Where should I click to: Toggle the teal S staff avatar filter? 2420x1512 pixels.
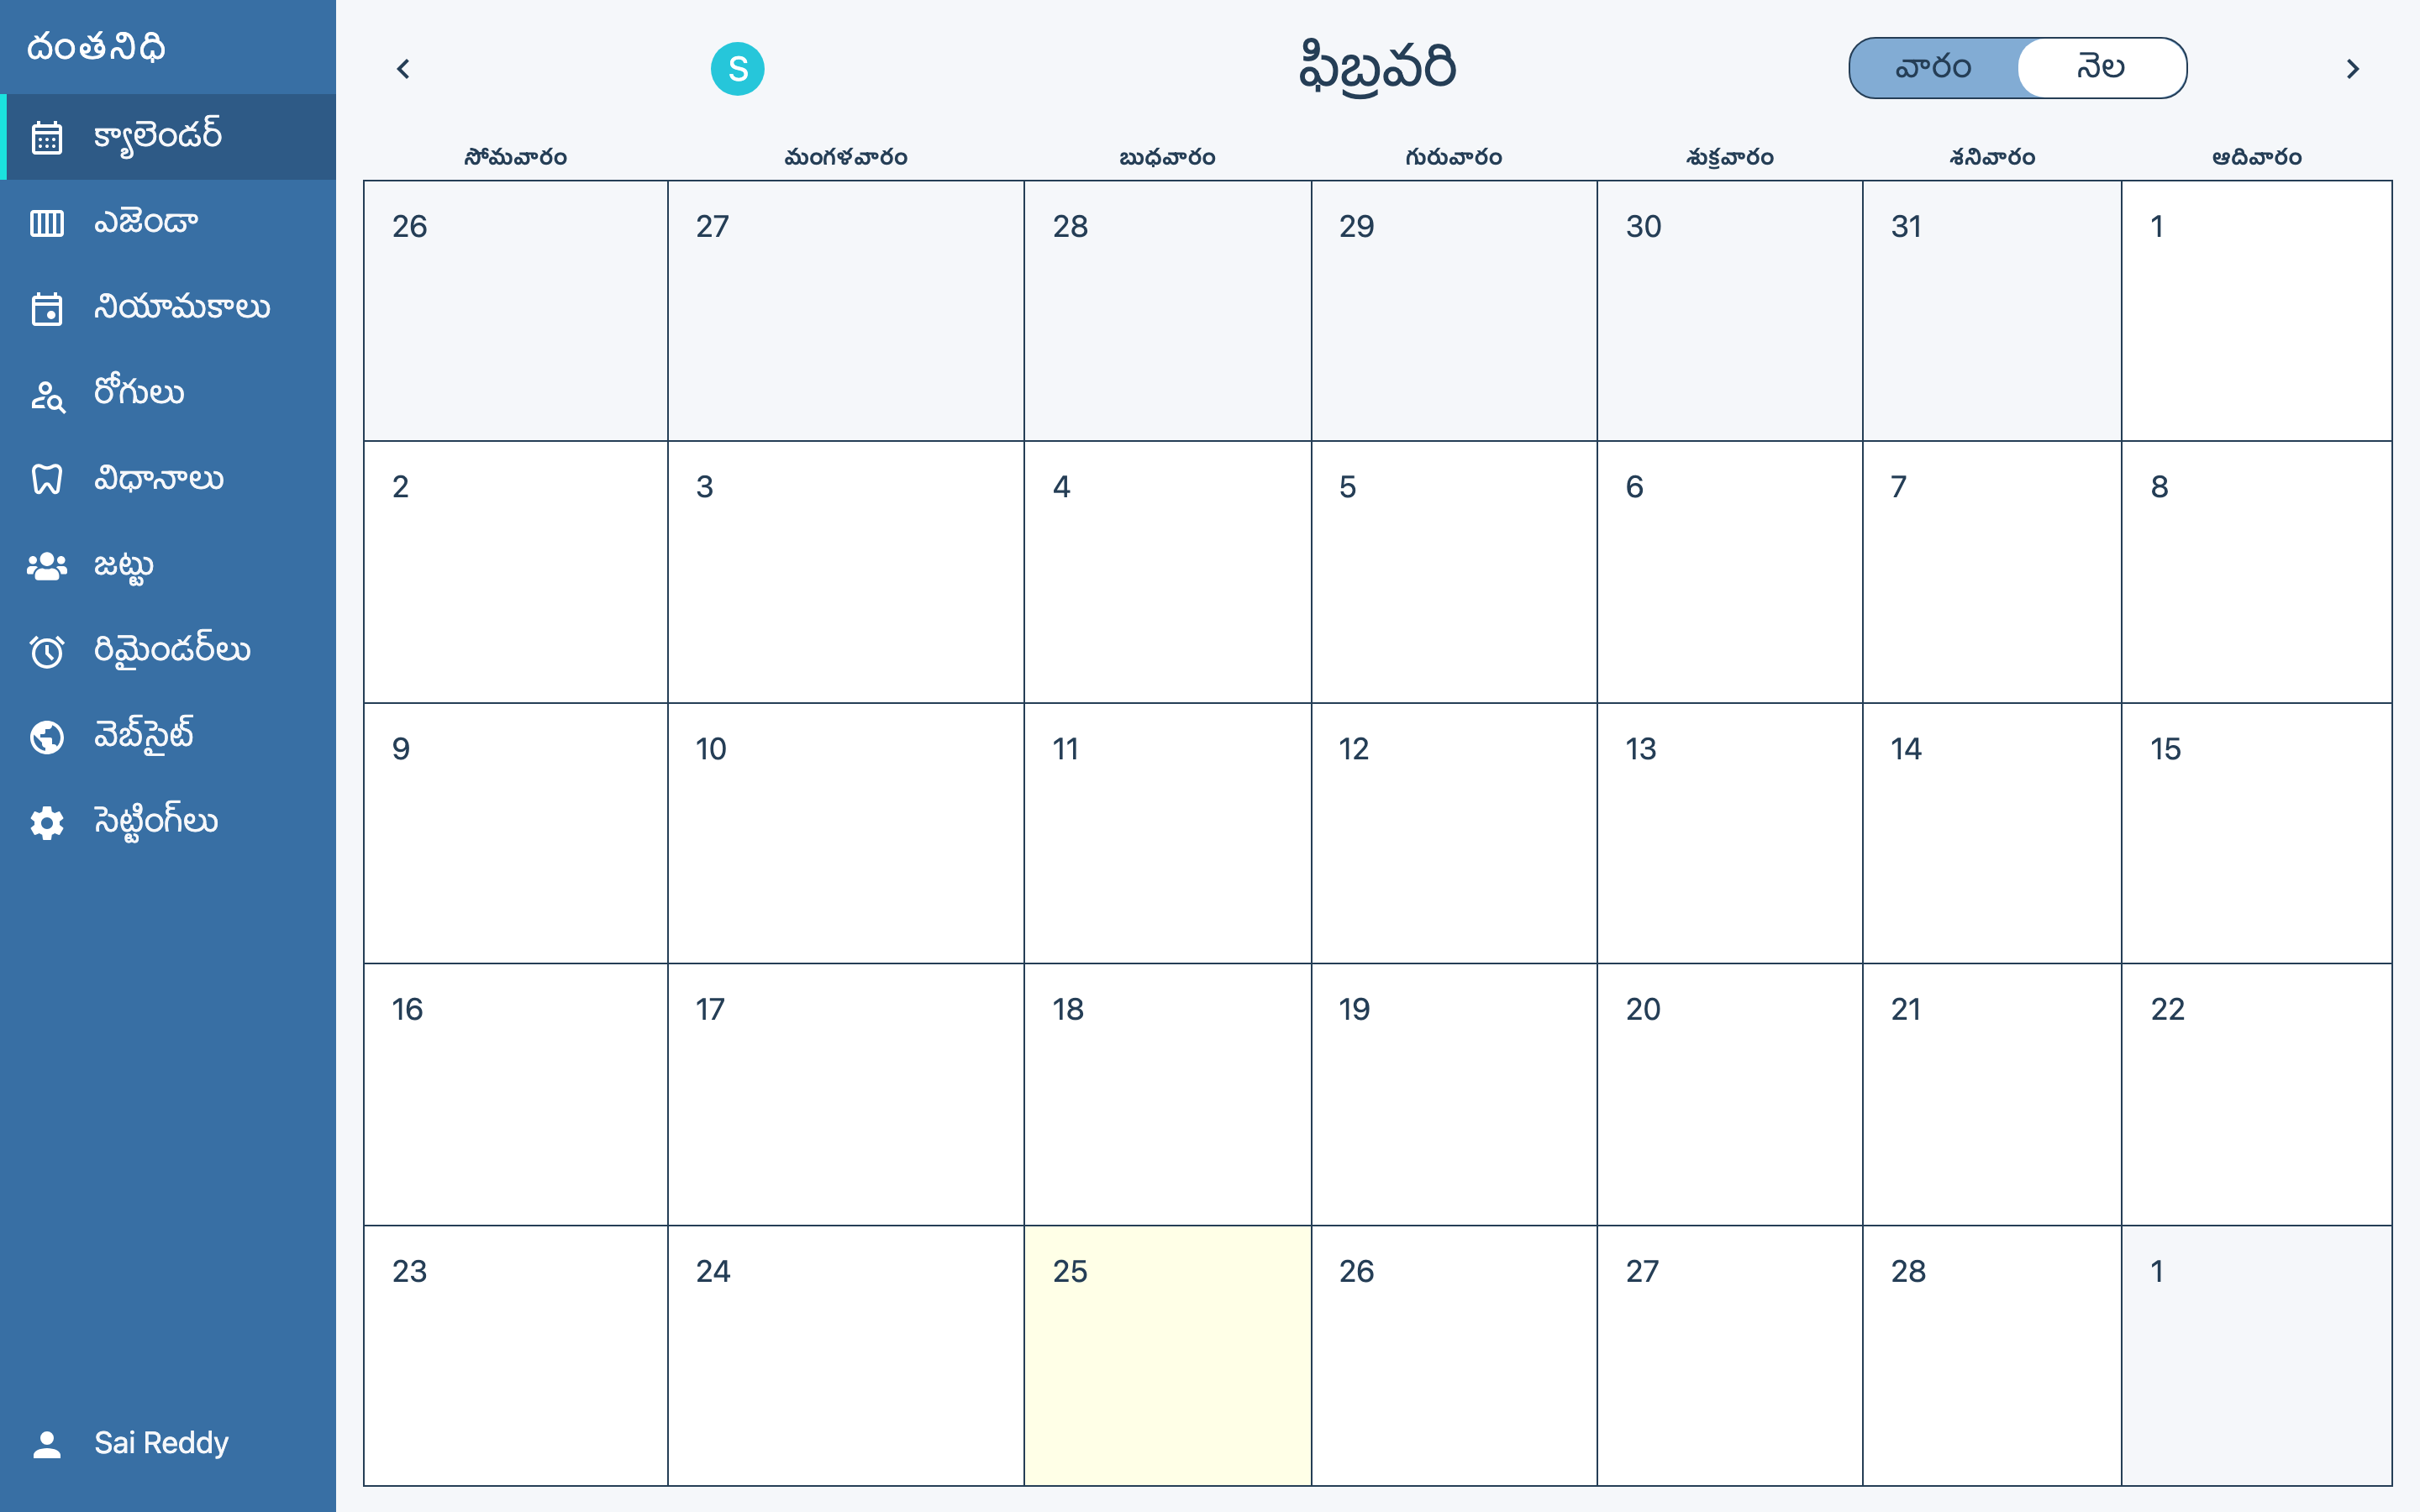point(737,69)
